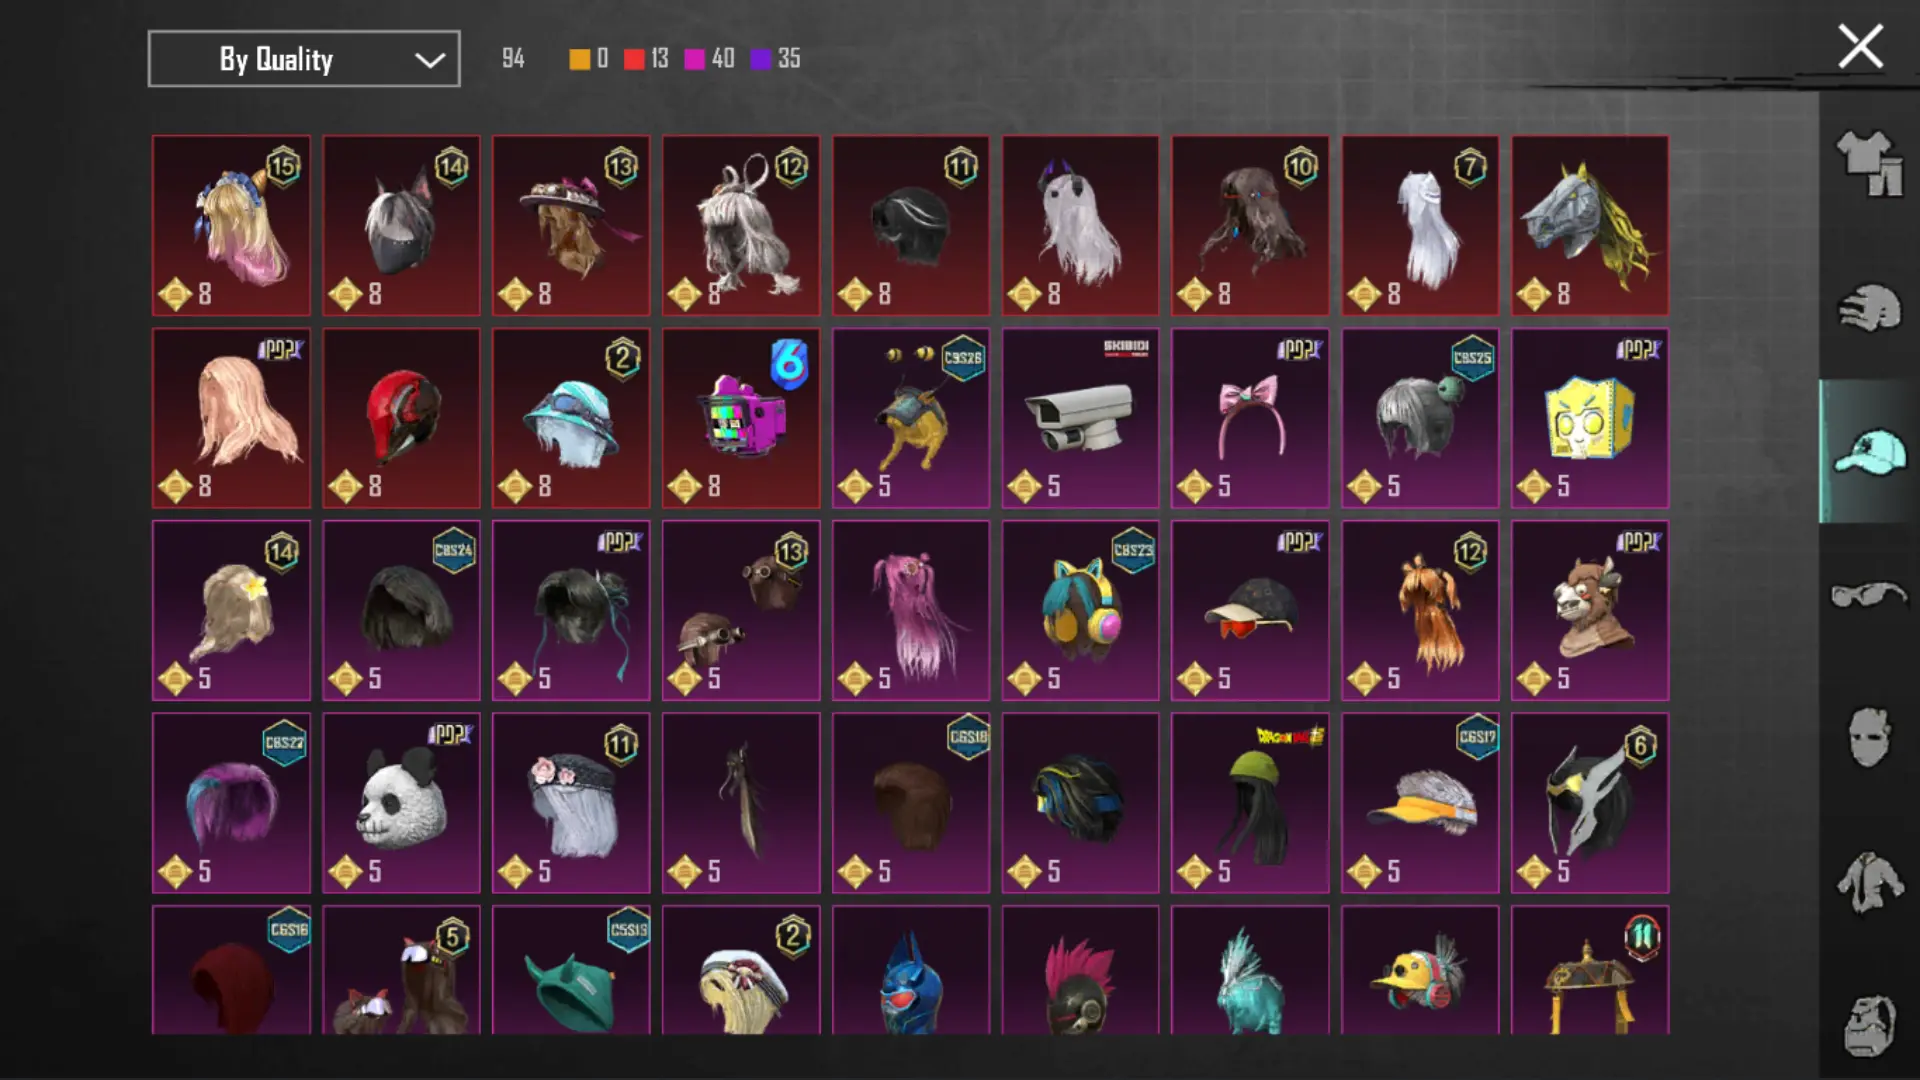Select the white panda head item
The width and height of the screenshot is (1920, 1080).
point(401,803)
